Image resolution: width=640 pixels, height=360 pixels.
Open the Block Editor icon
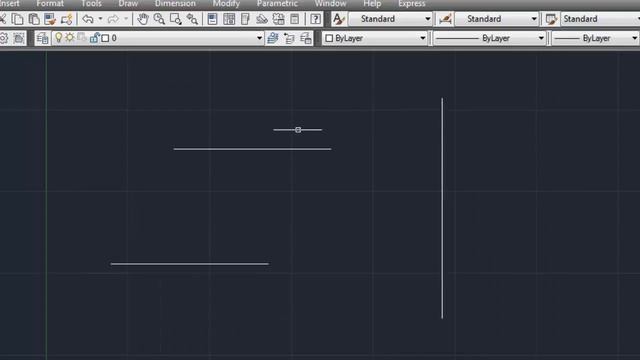(x=66, y=19)
